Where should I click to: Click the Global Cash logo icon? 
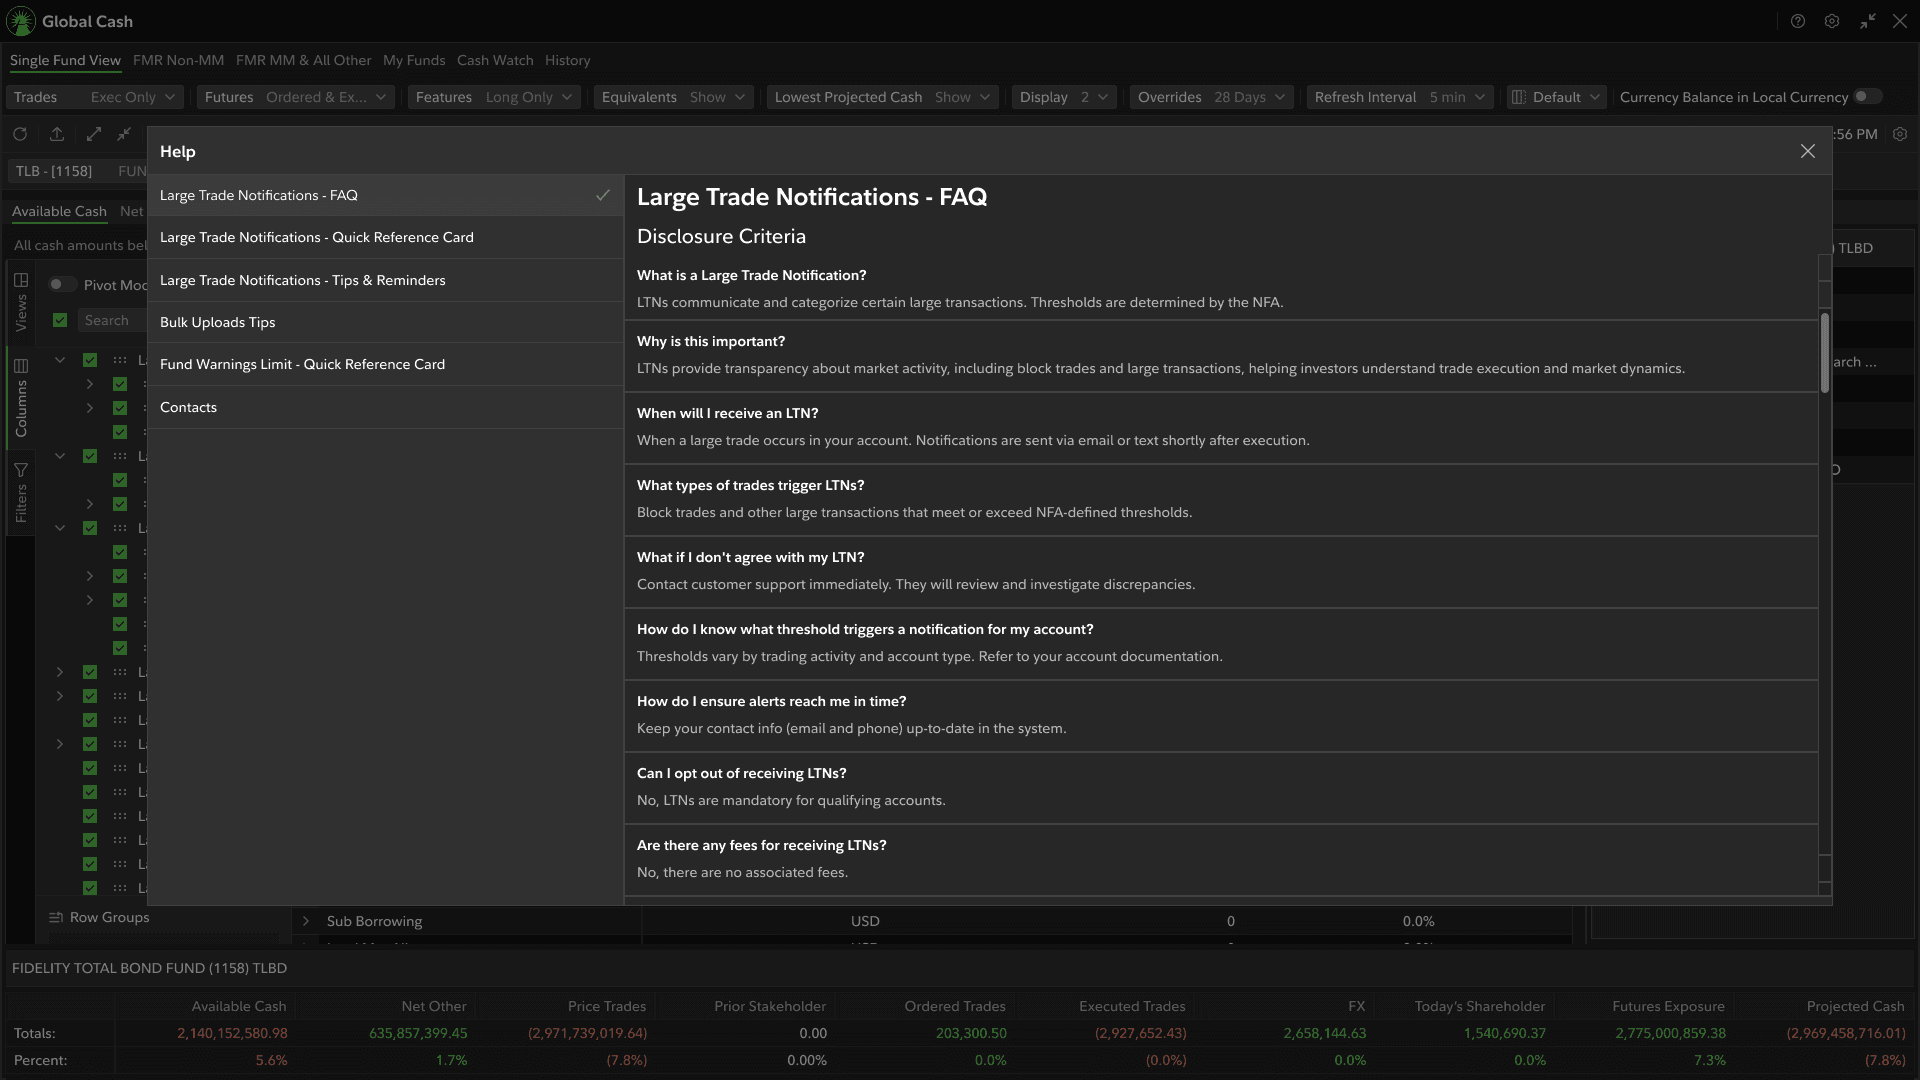coord(21,21)
